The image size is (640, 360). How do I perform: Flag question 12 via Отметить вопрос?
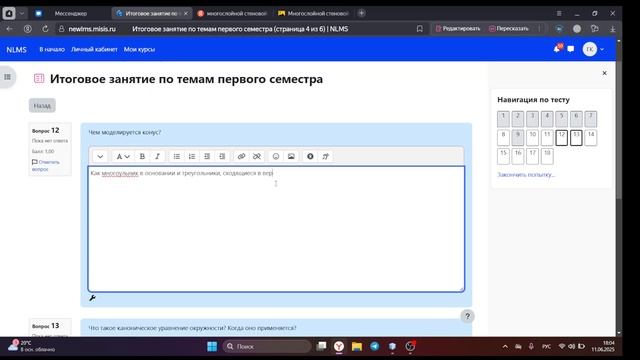pyautogui.click(x=46, y=165)
